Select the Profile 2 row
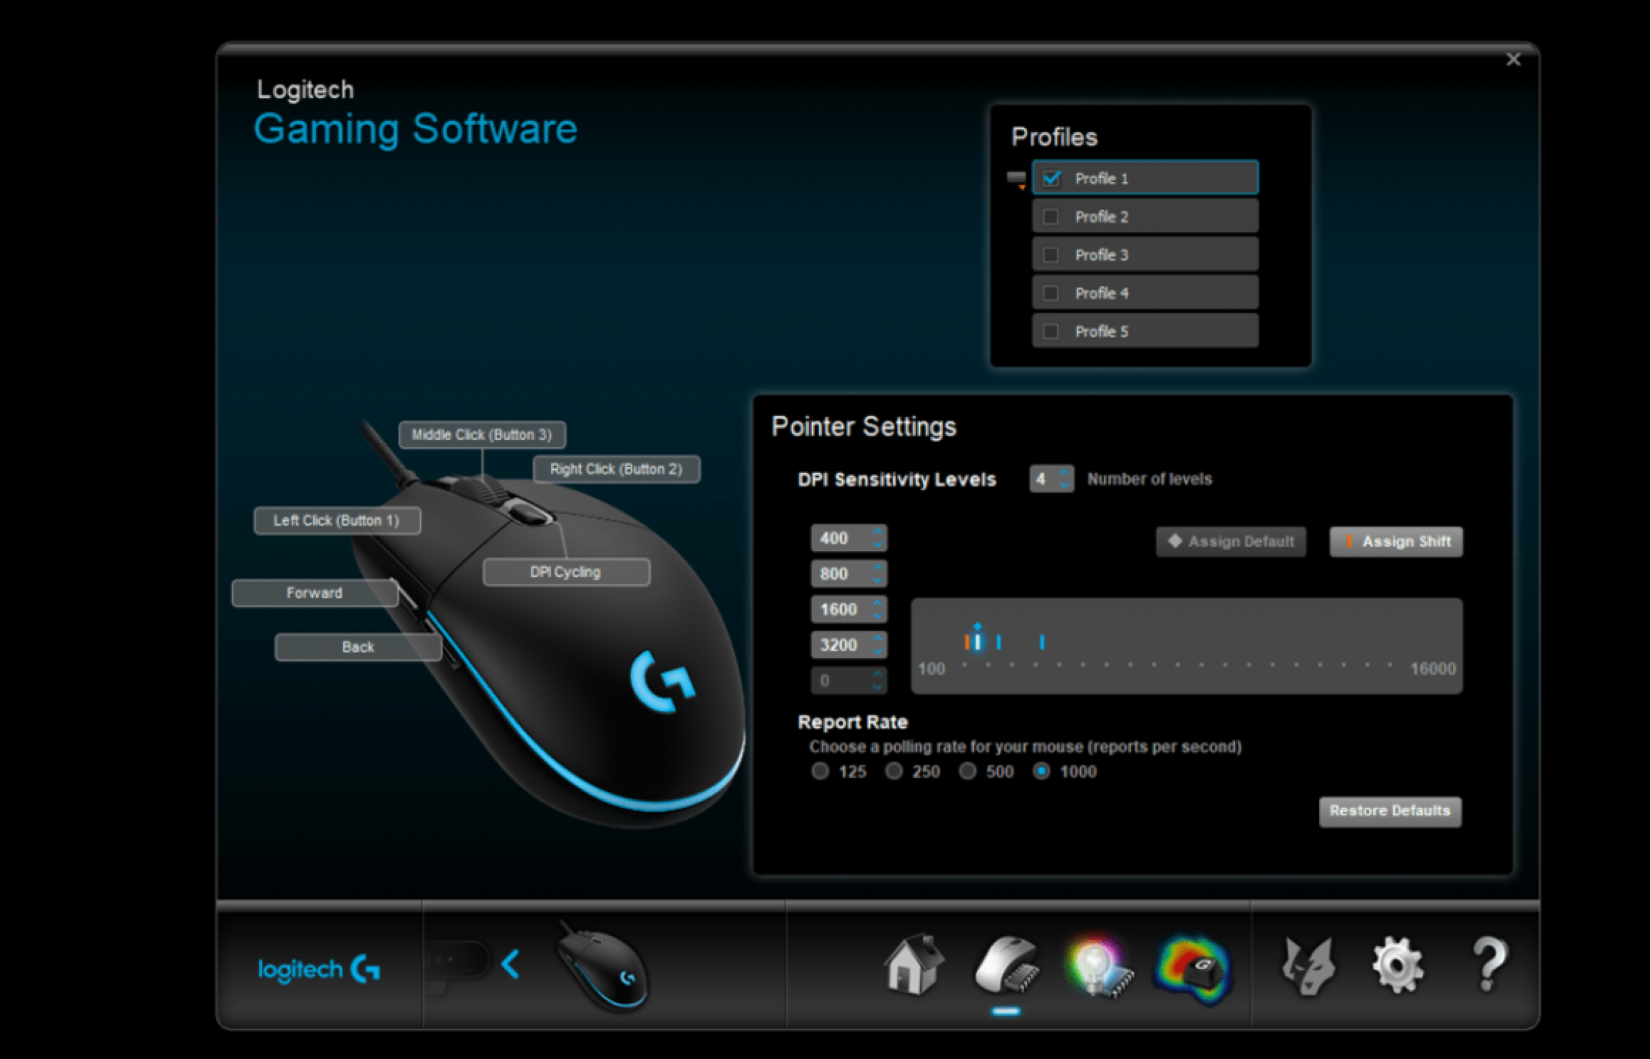The height and width of the screenshot is (1059, 1650). (1145, 216)
